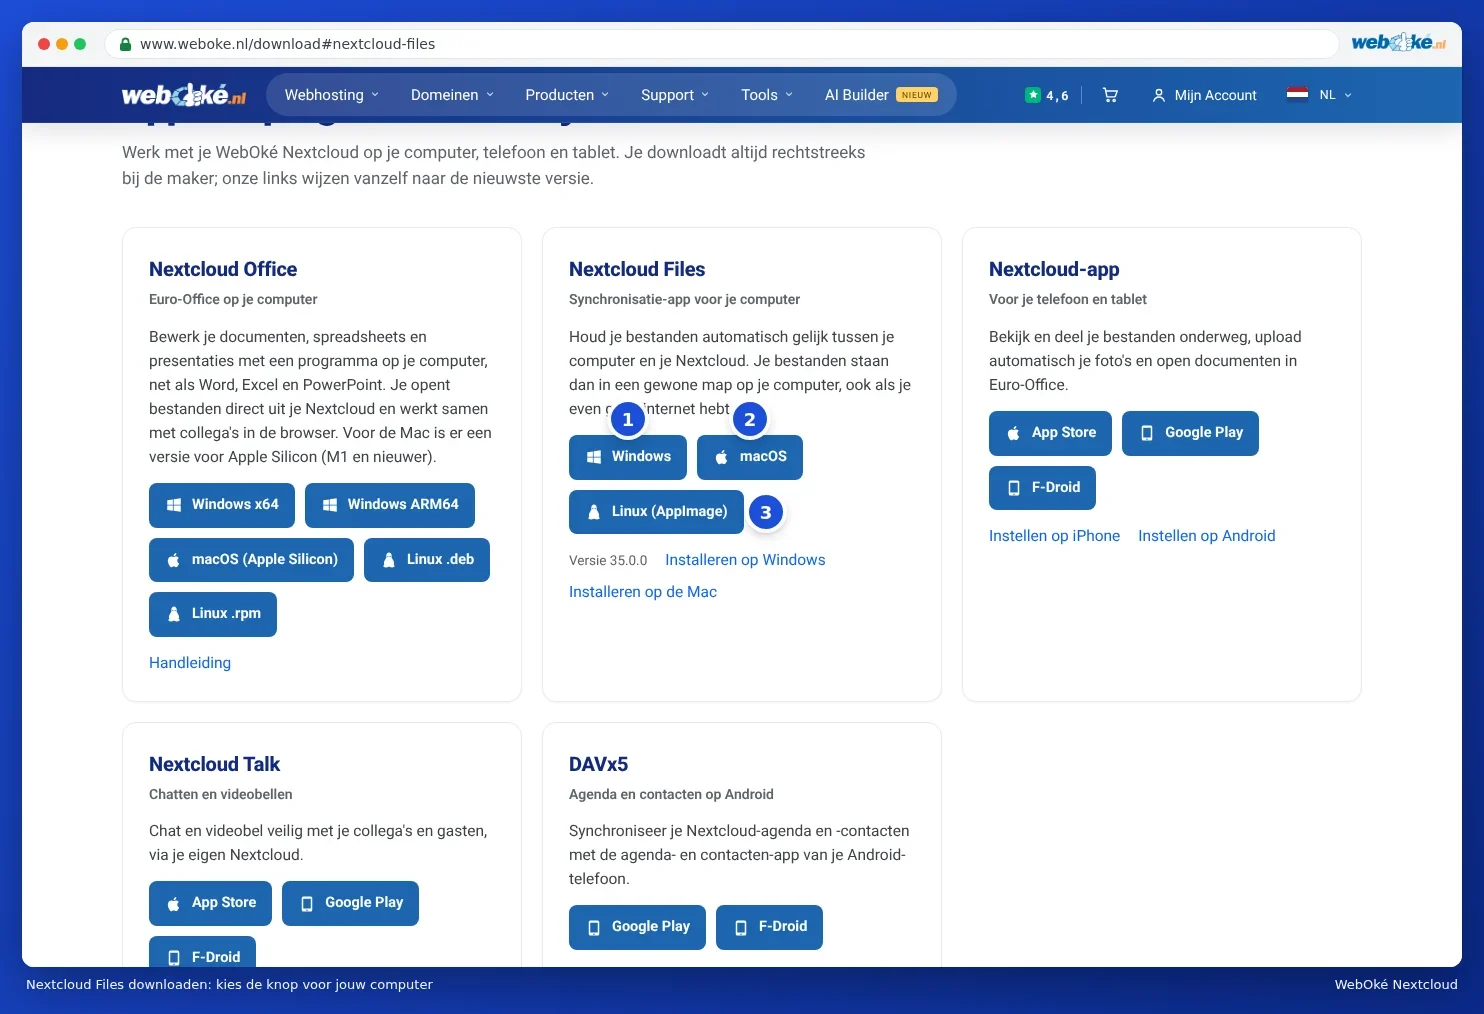Open Installeren op de Mac guide
1484x1014 pixels.
tap(643, 592)
